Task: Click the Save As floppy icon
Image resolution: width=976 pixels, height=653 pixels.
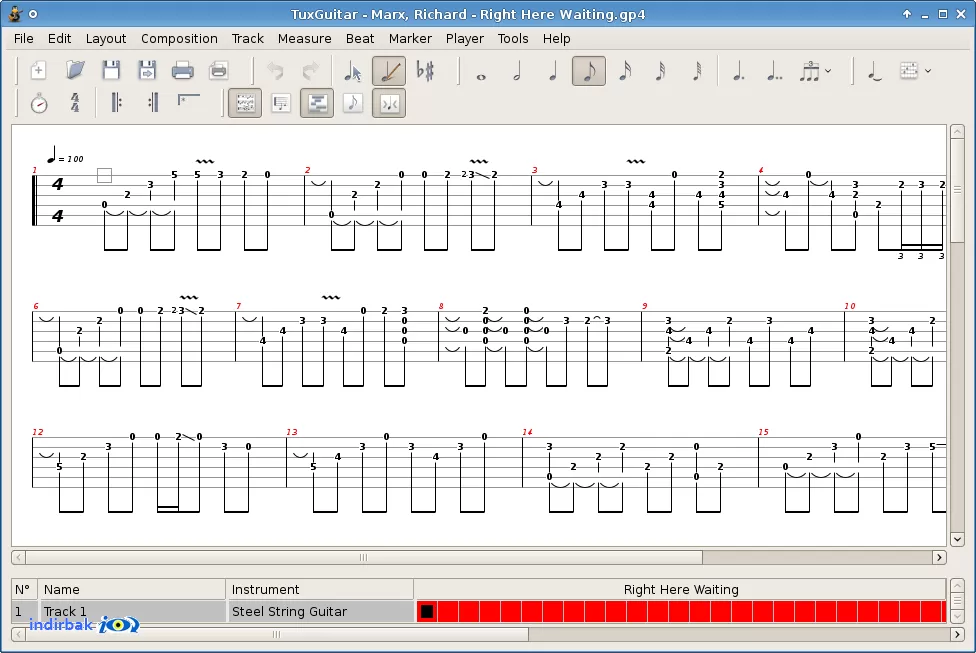Action: point(147,70)
